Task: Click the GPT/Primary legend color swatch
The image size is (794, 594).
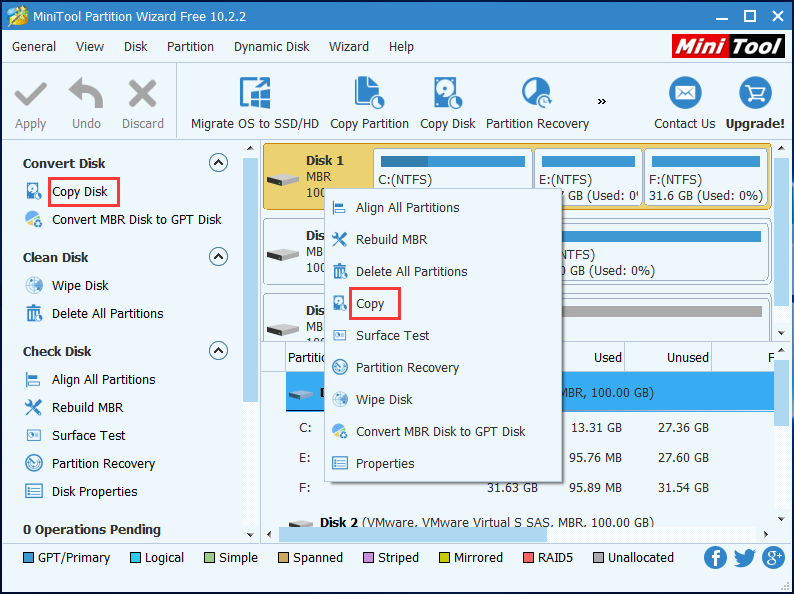Action: [x=28, y=558]
